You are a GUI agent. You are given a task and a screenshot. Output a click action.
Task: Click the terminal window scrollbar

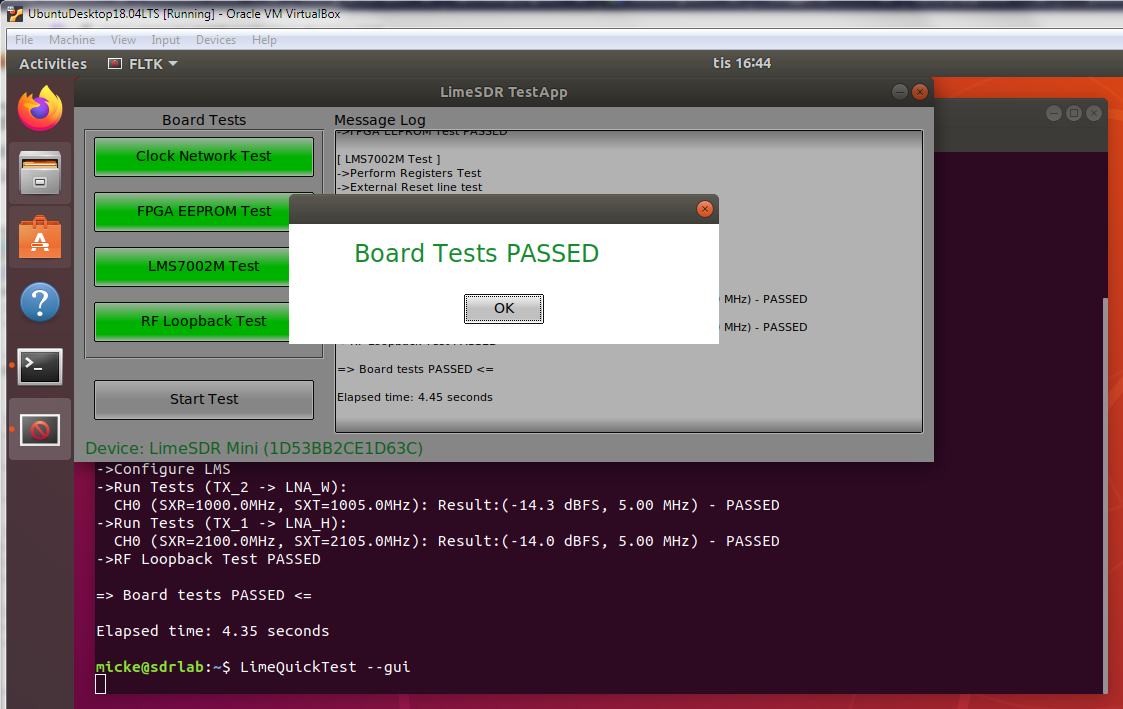[1105, 494]
